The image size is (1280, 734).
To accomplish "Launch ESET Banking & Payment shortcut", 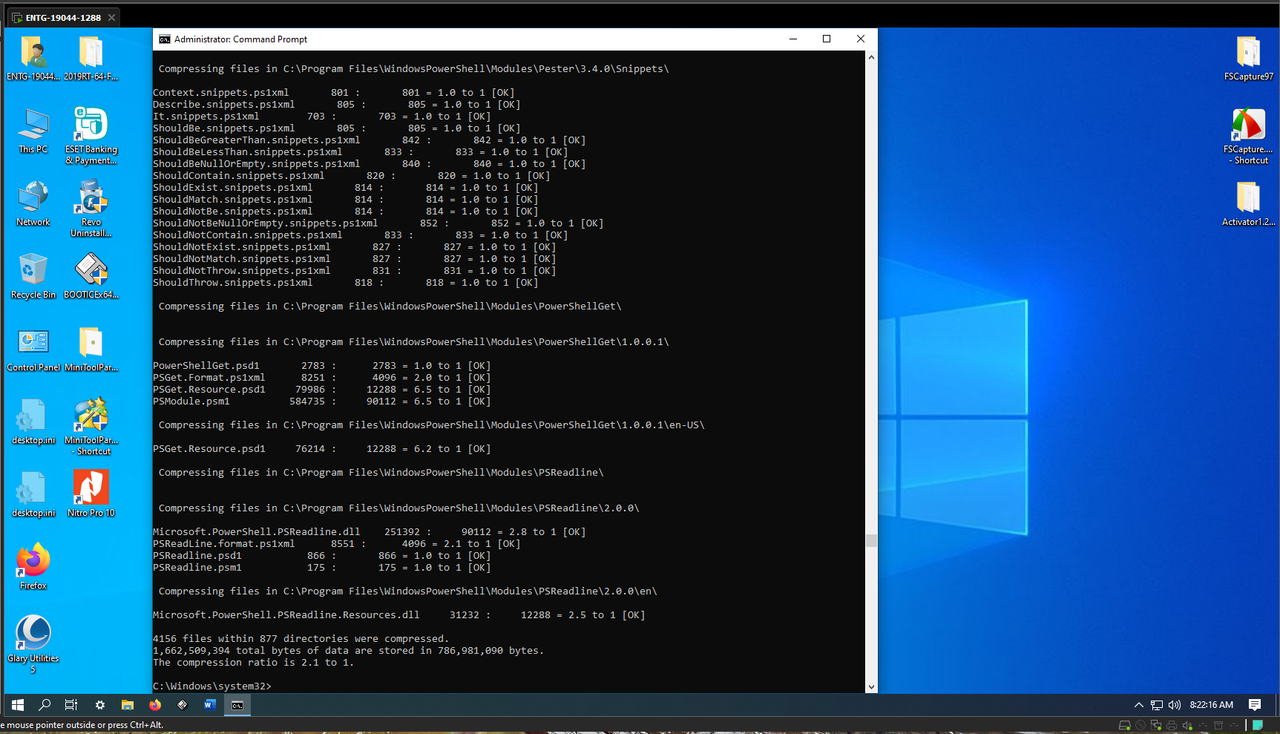I will coord(91,136).
